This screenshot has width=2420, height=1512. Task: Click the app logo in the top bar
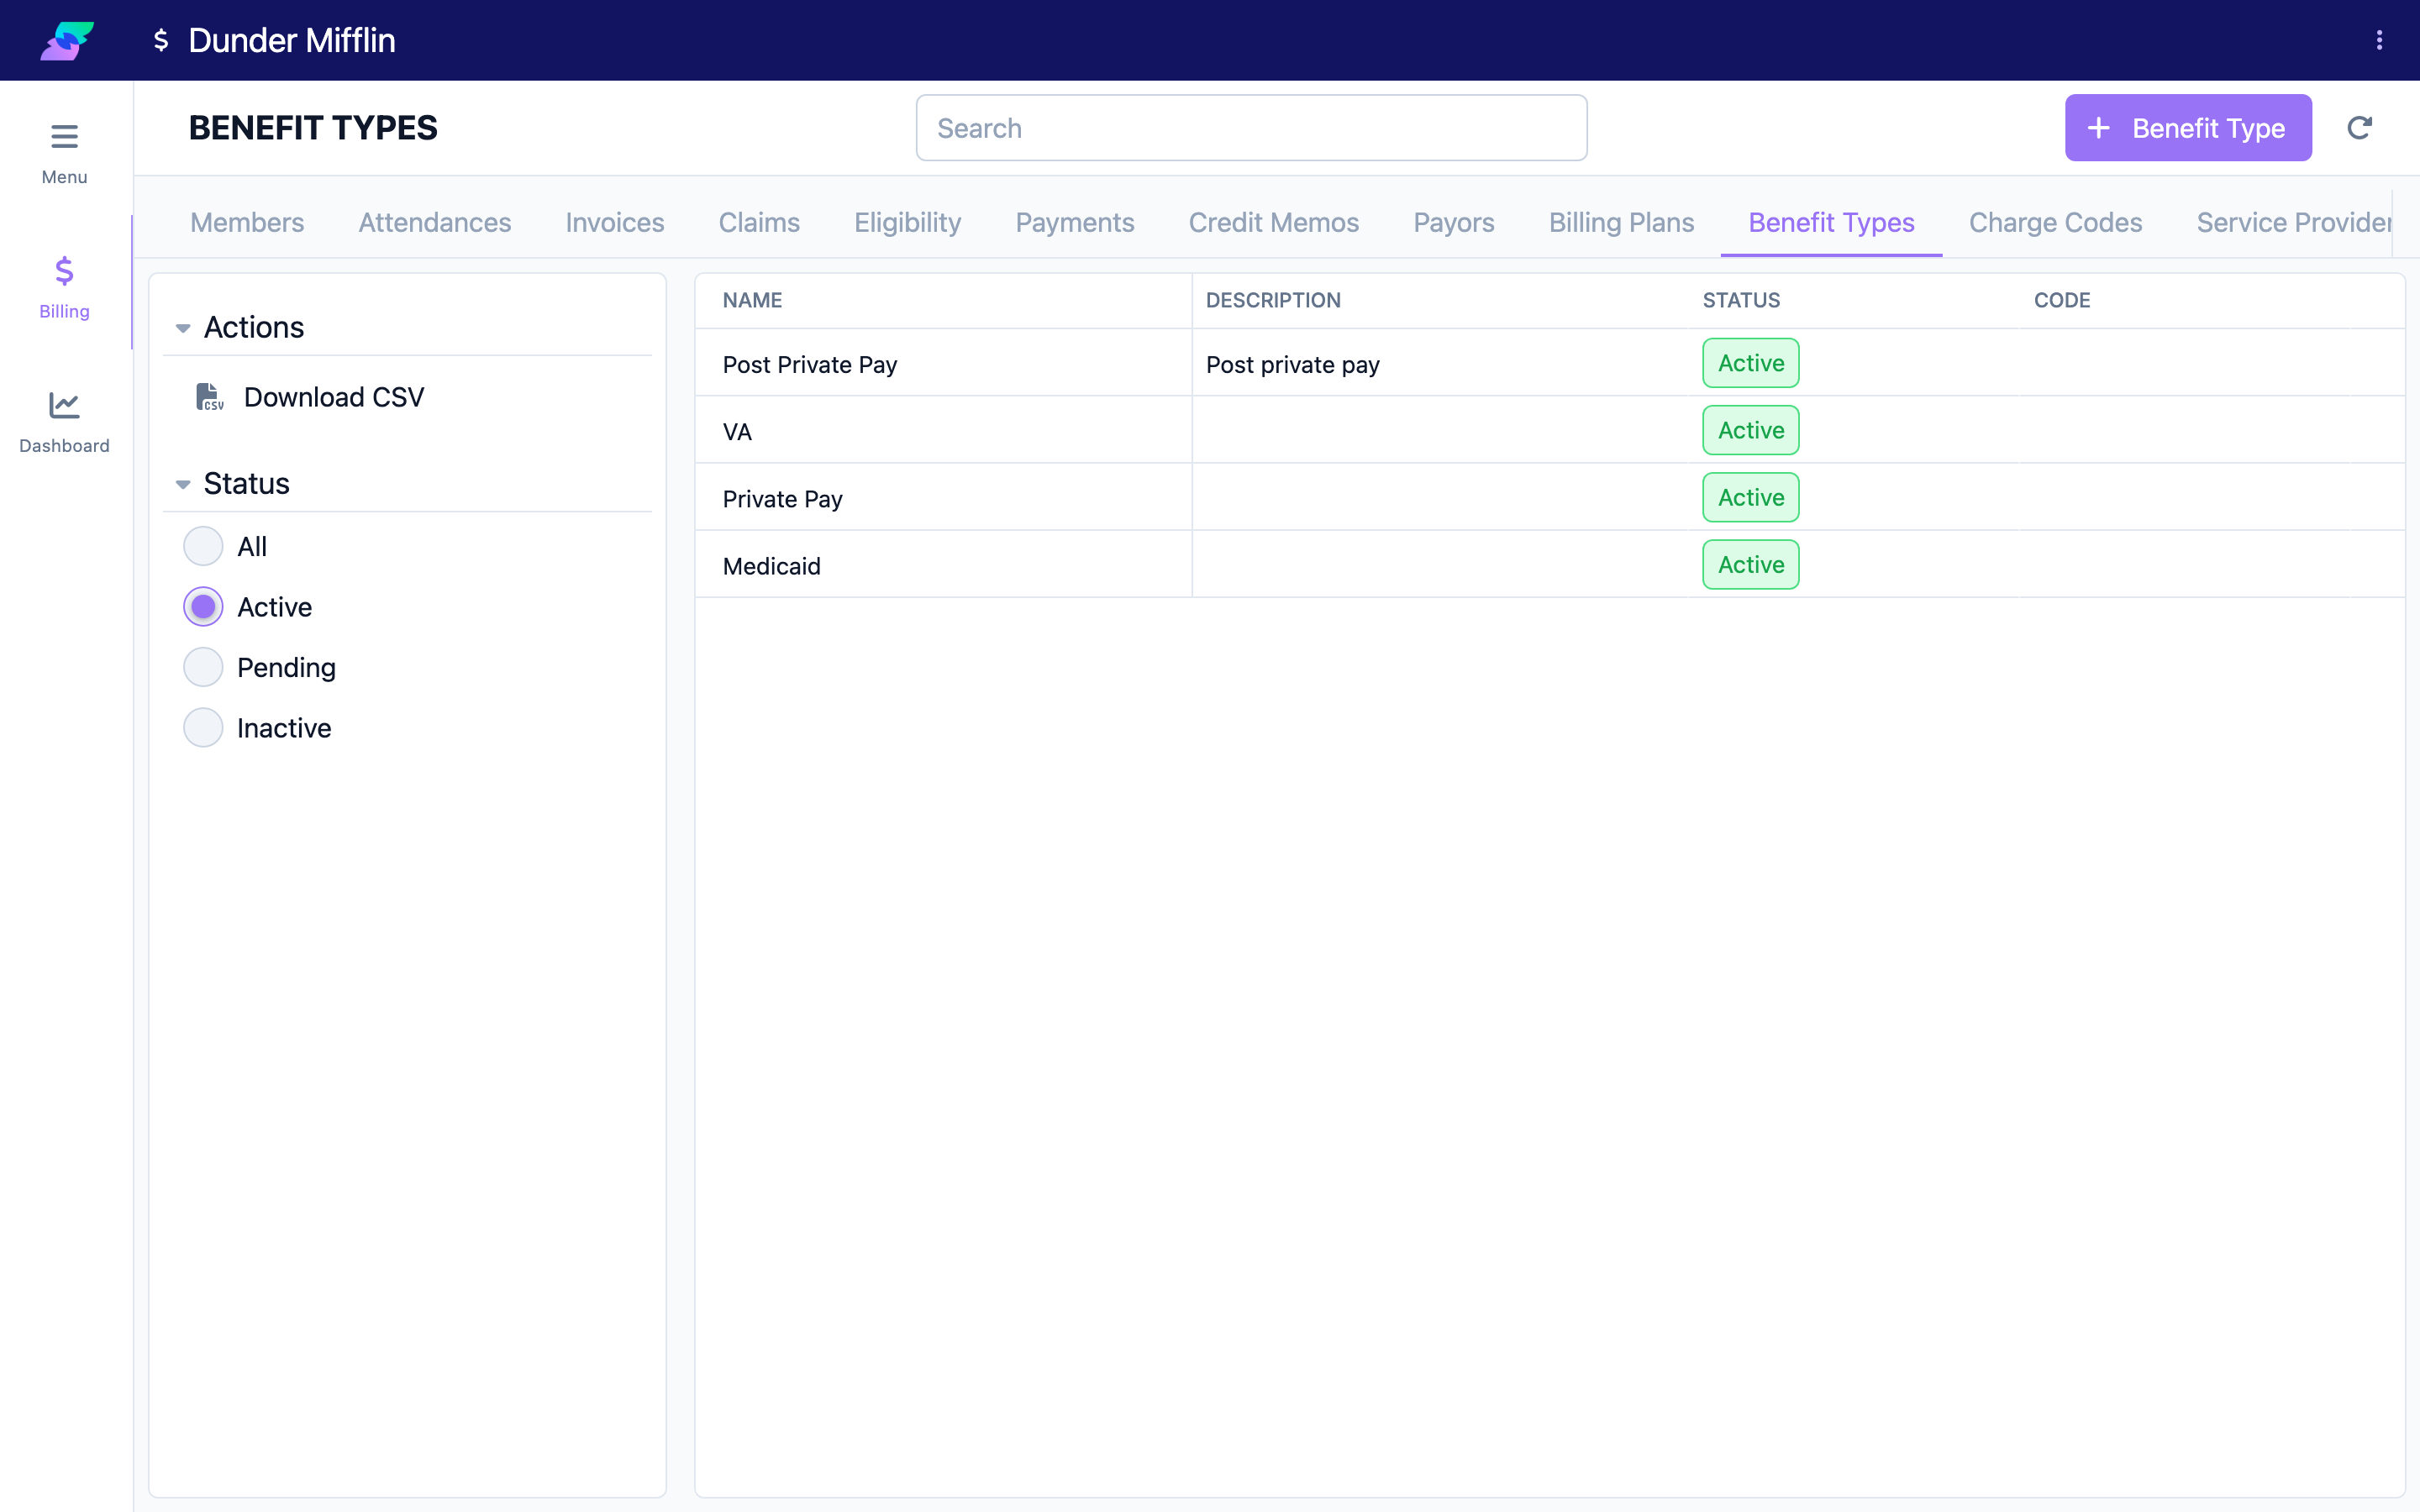(x=66, y=40)
